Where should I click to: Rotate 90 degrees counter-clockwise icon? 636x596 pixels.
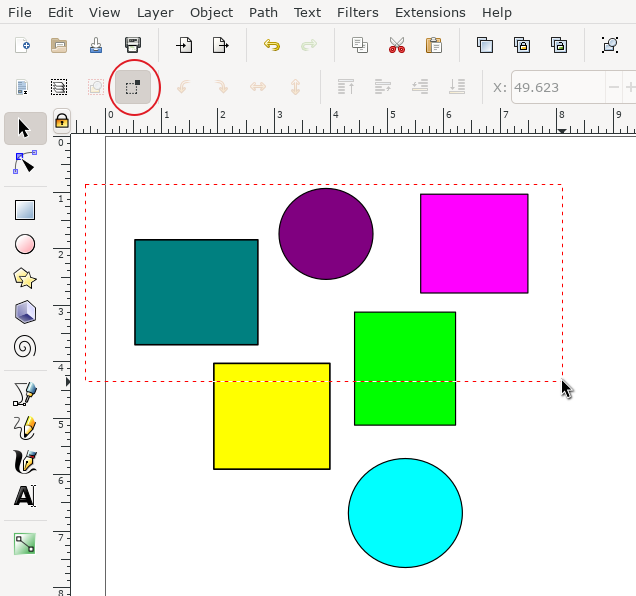184,87
